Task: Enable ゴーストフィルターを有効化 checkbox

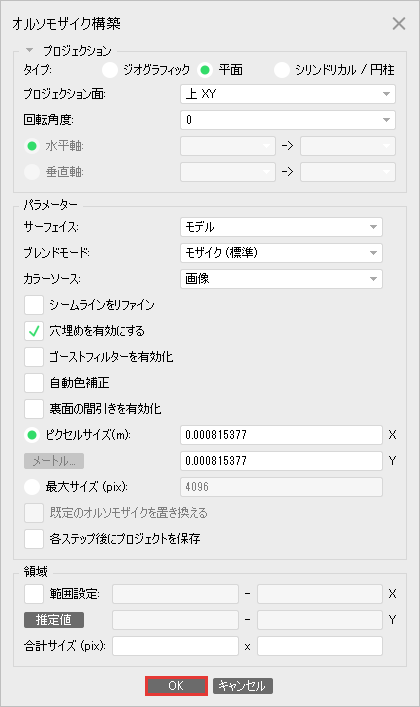Action: point(34,357)
